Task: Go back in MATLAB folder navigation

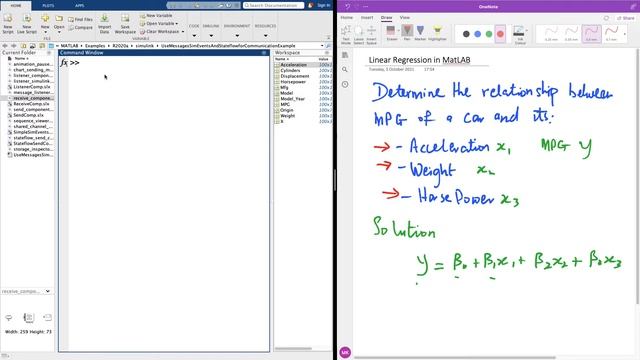Action: click(x=5, y=46)
